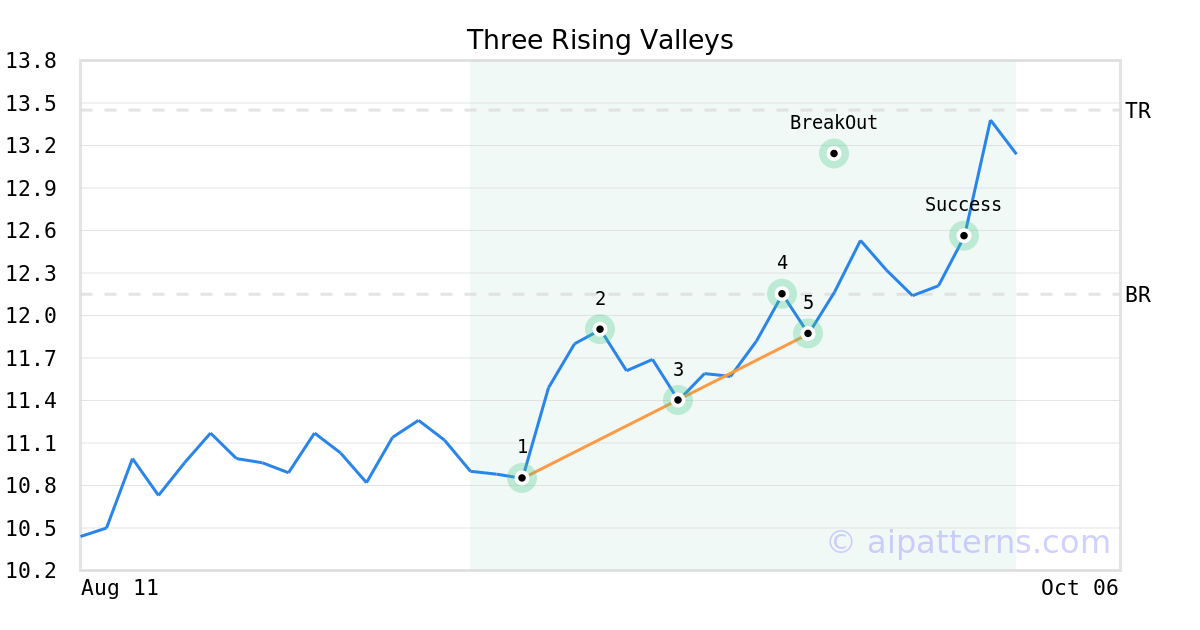Click valley marker point 1
Image resolution: width=1200 pixels, height=630 pixels.
tap(522, 478)
